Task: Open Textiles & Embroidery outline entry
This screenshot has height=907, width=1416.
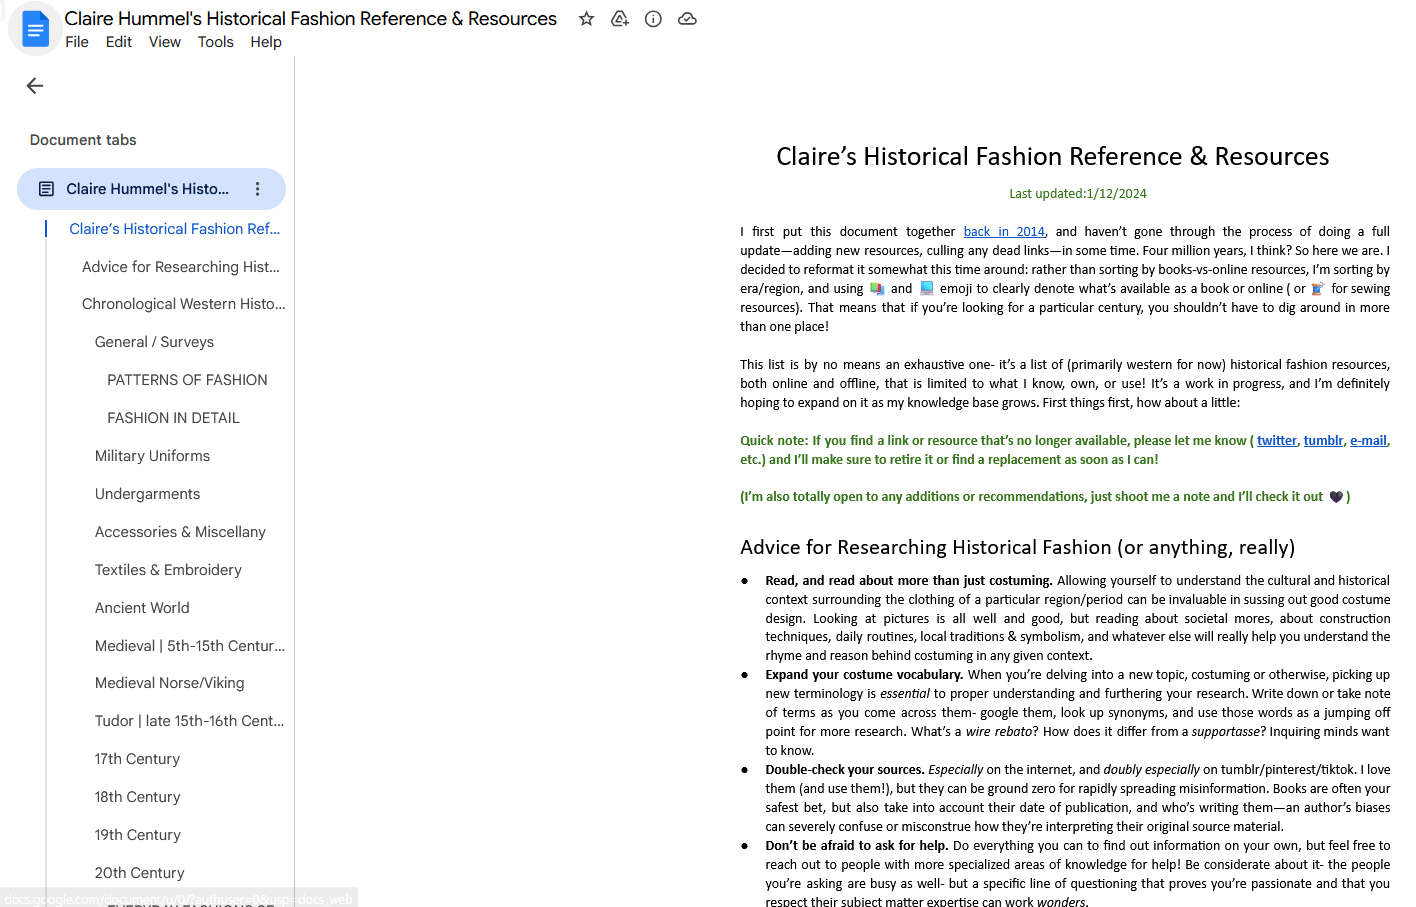Action: [x=168, y=570]
